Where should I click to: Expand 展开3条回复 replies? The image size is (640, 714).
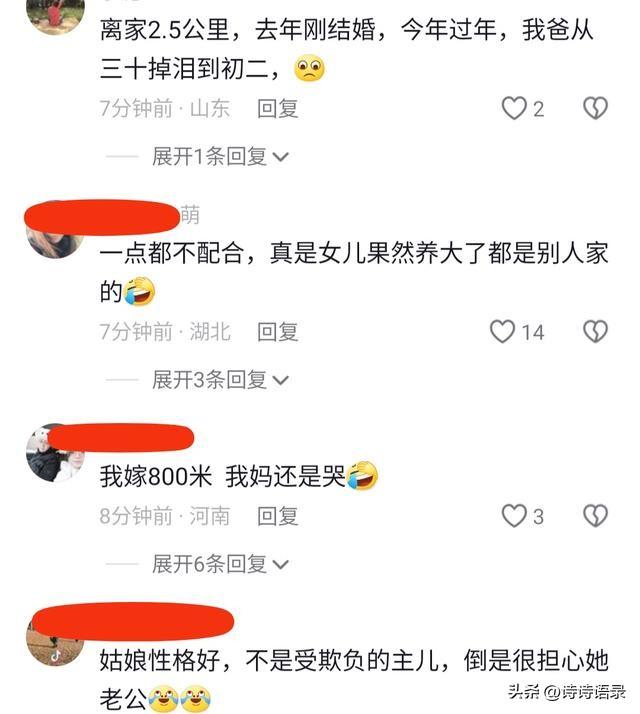pos(220,380)
